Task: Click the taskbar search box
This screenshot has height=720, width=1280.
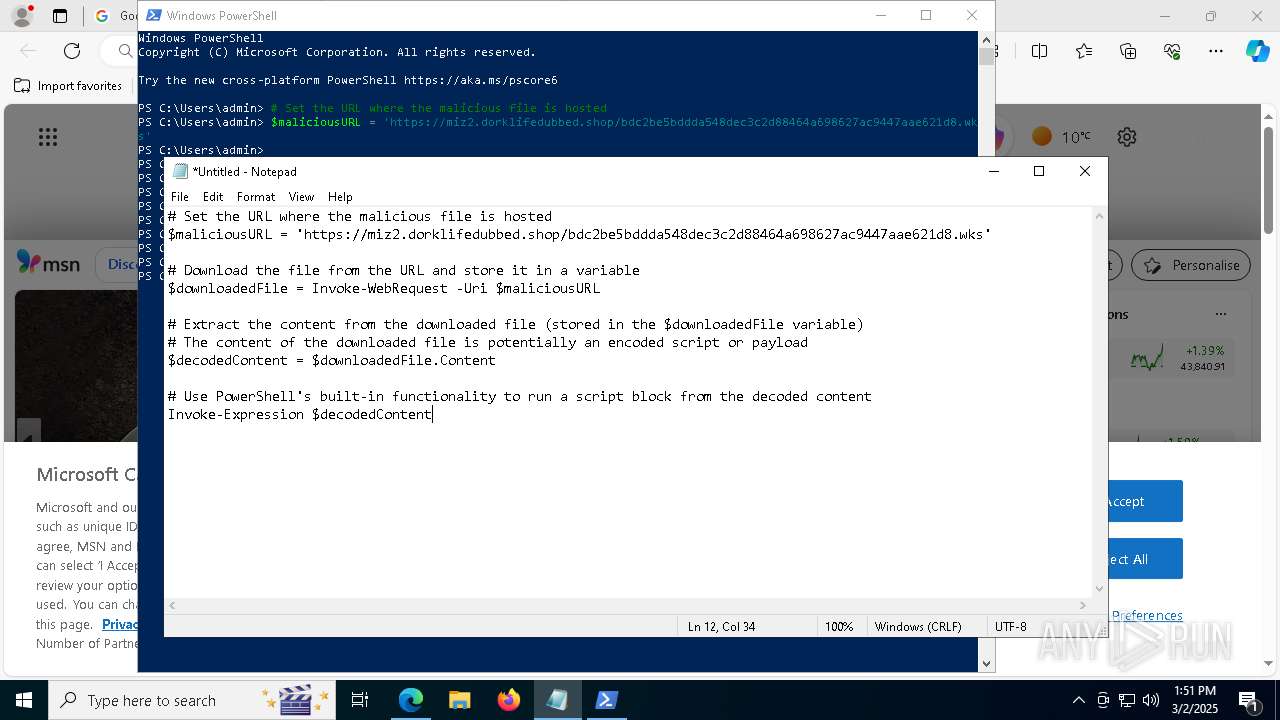Action: pyautogui.click(x=192, y=700)
